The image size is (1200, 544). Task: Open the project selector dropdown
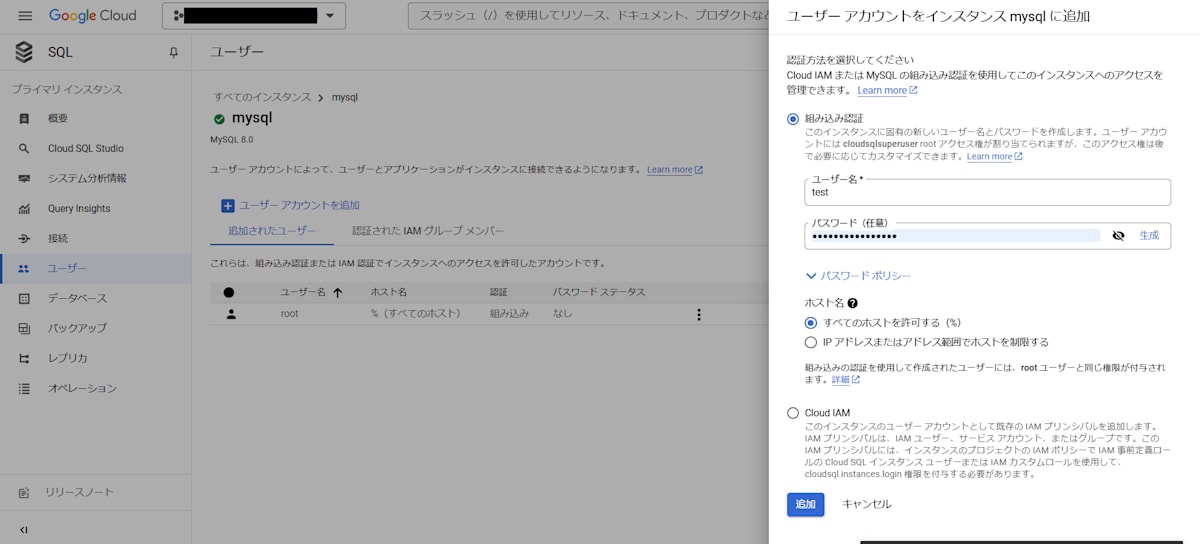(254, 16)
